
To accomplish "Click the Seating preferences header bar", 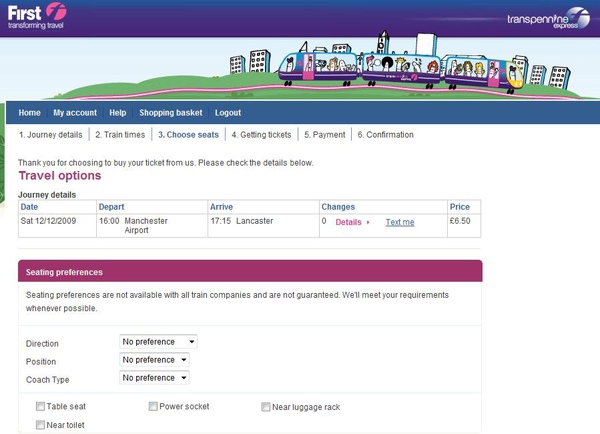I will [250, 271].
